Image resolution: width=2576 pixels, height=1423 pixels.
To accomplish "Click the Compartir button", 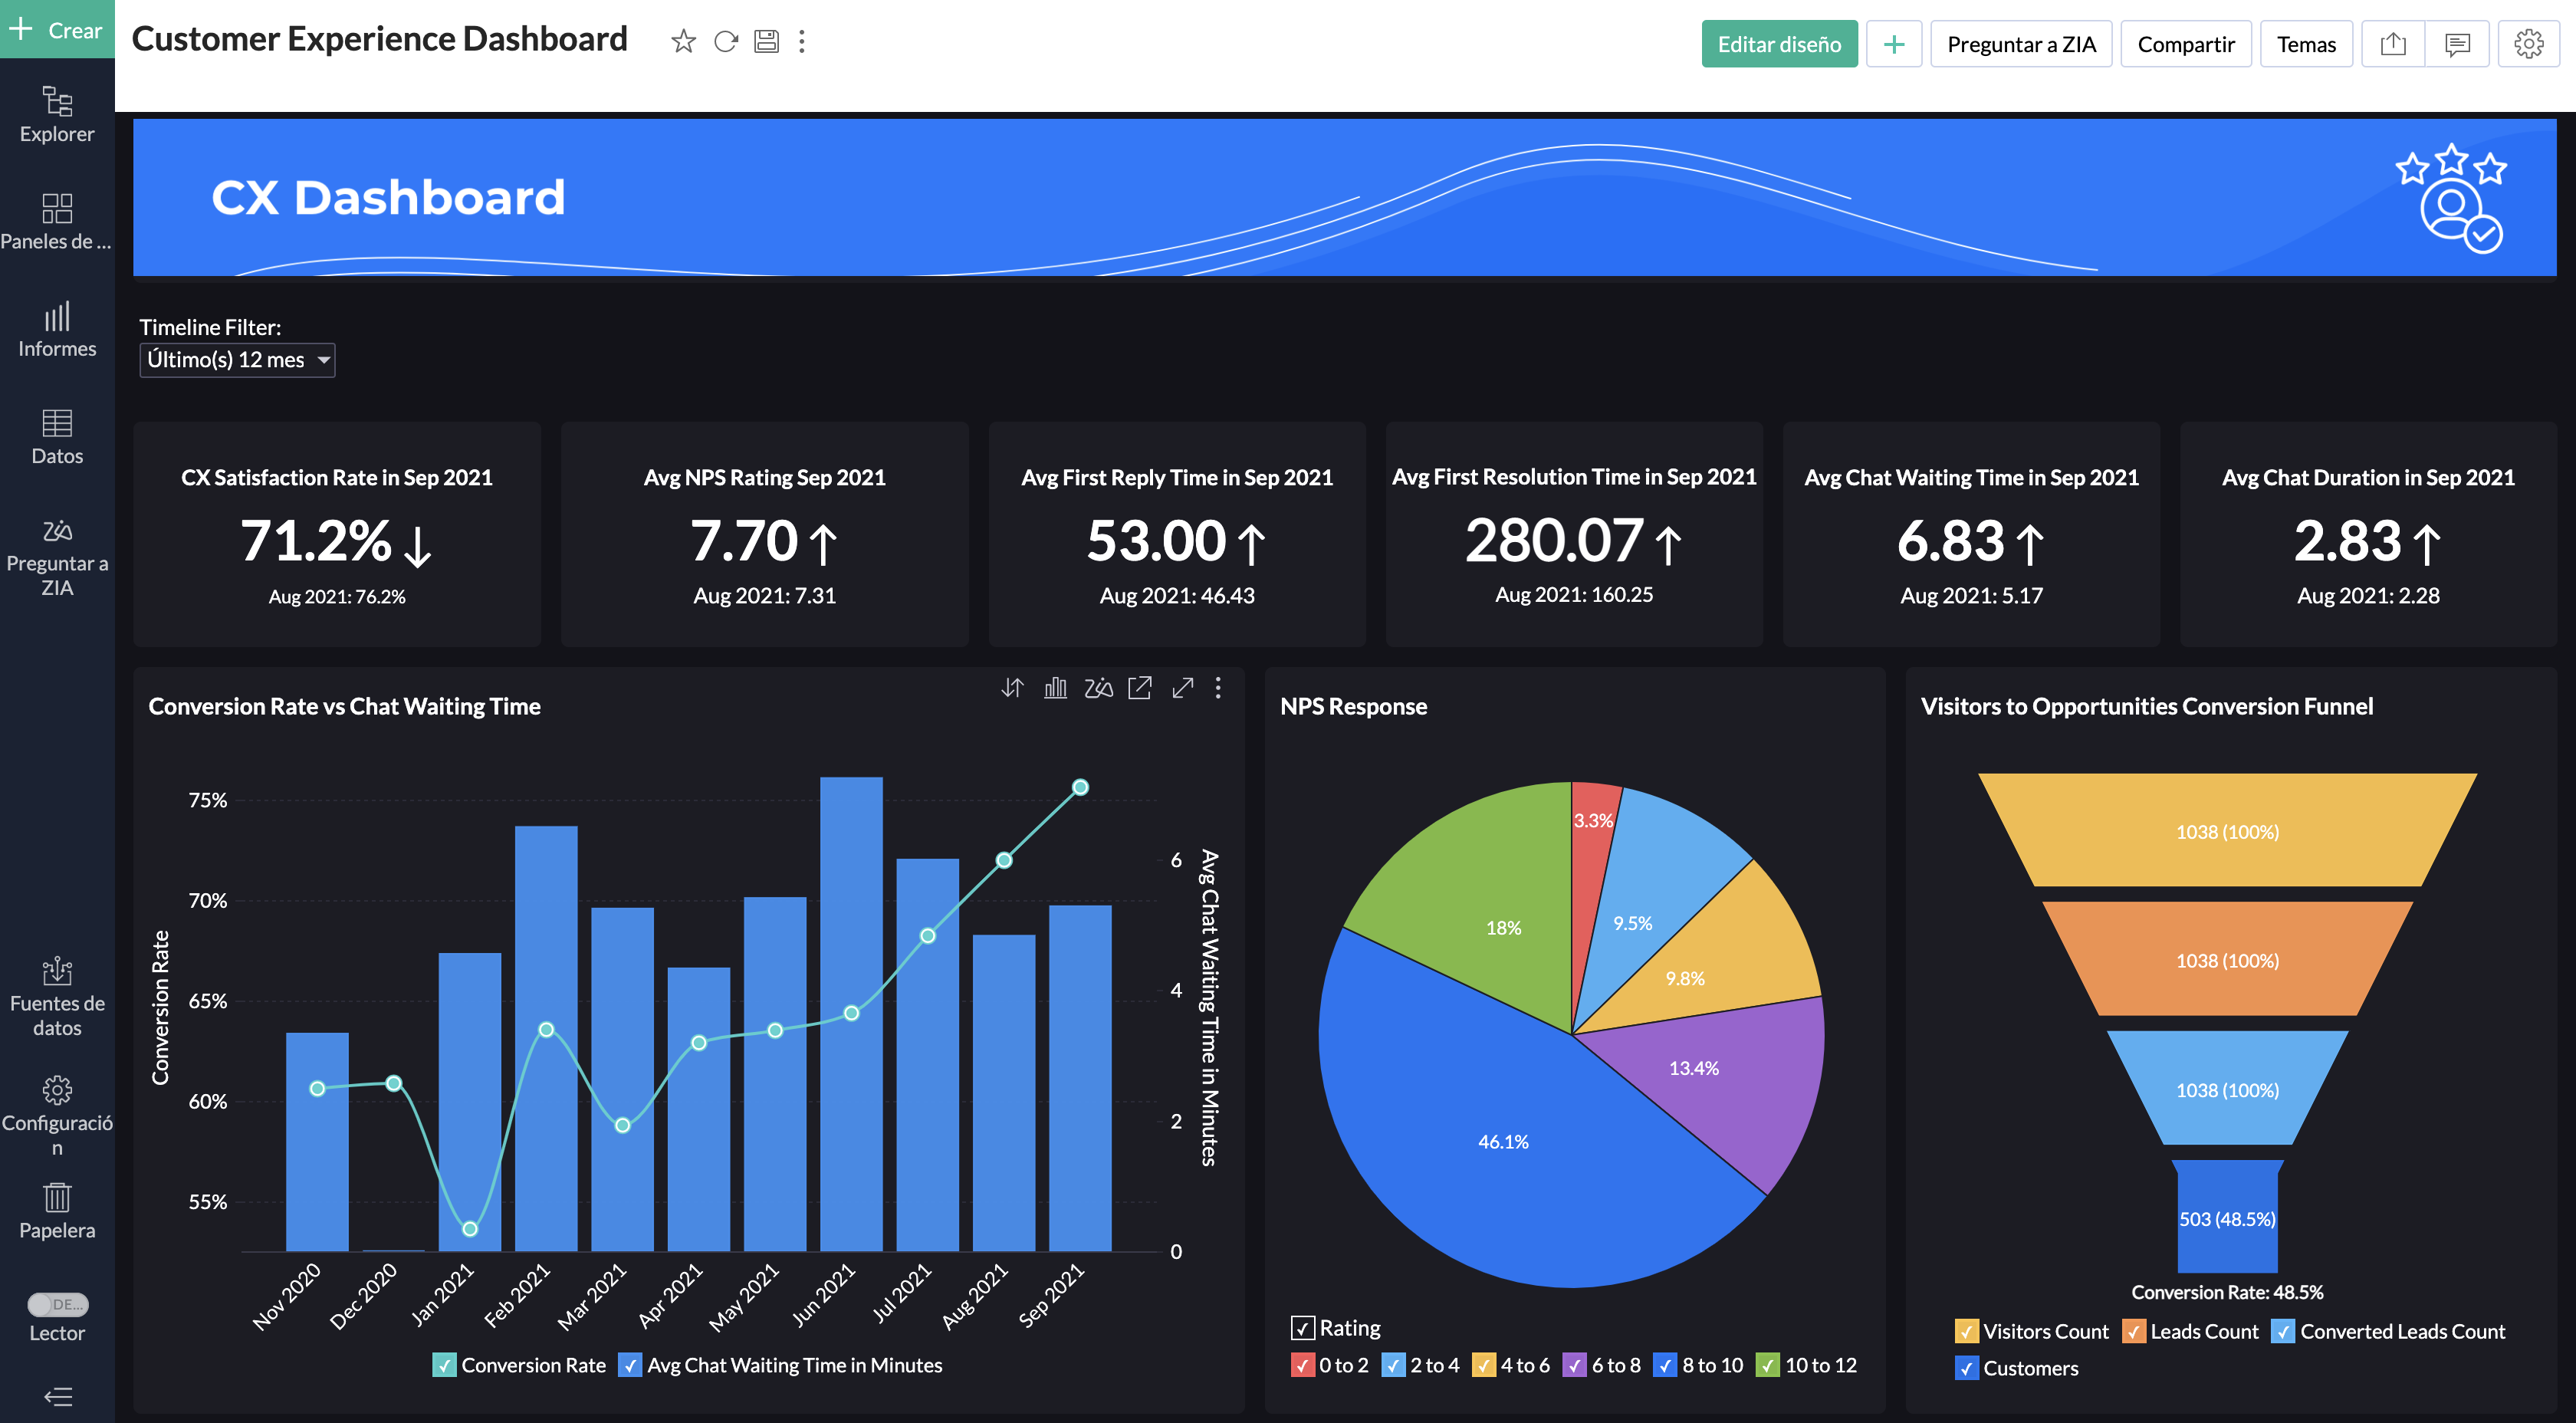I will coord(2185,44).
